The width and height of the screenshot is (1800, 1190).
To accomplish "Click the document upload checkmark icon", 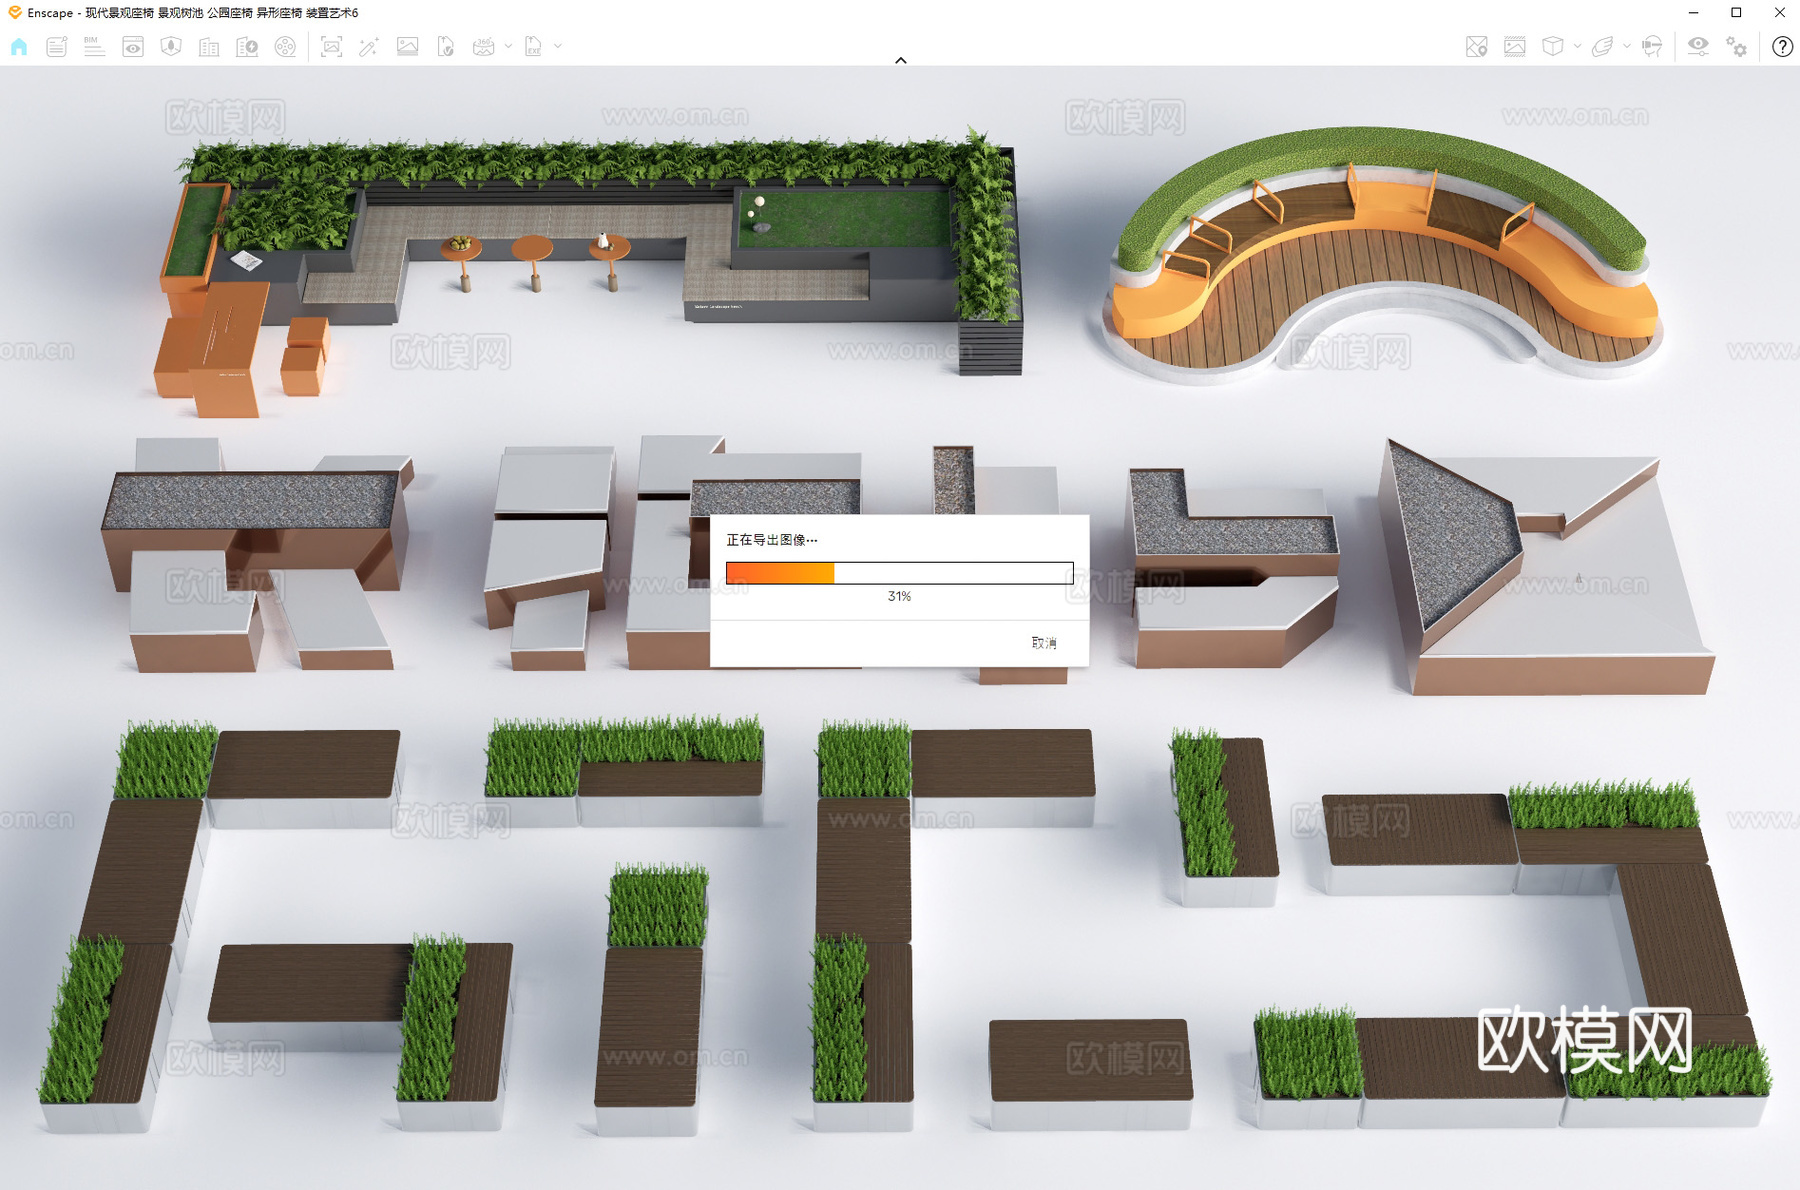I will 446,46.
